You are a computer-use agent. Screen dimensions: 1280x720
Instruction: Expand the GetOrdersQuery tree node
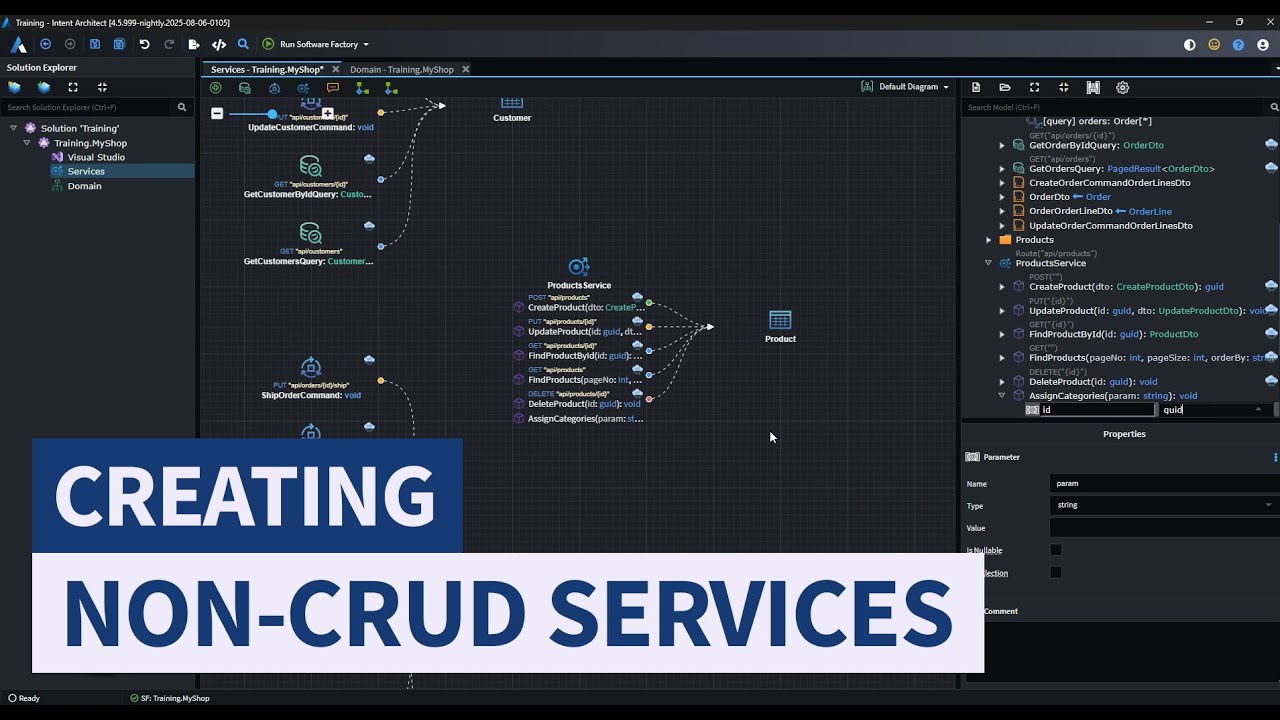tap(1002, 169)
